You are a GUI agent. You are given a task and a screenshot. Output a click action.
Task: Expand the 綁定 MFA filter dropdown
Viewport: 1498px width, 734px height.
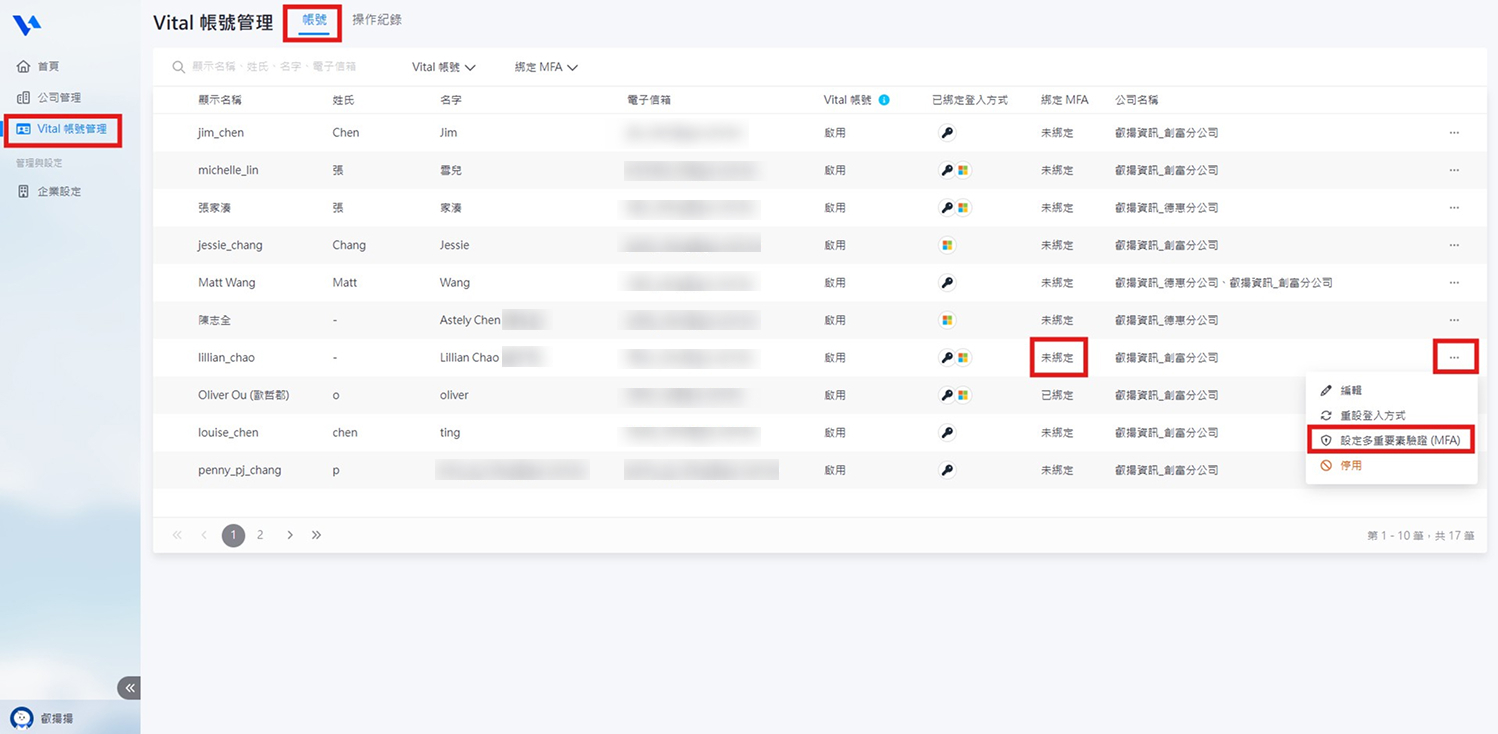tap(546, 67)
